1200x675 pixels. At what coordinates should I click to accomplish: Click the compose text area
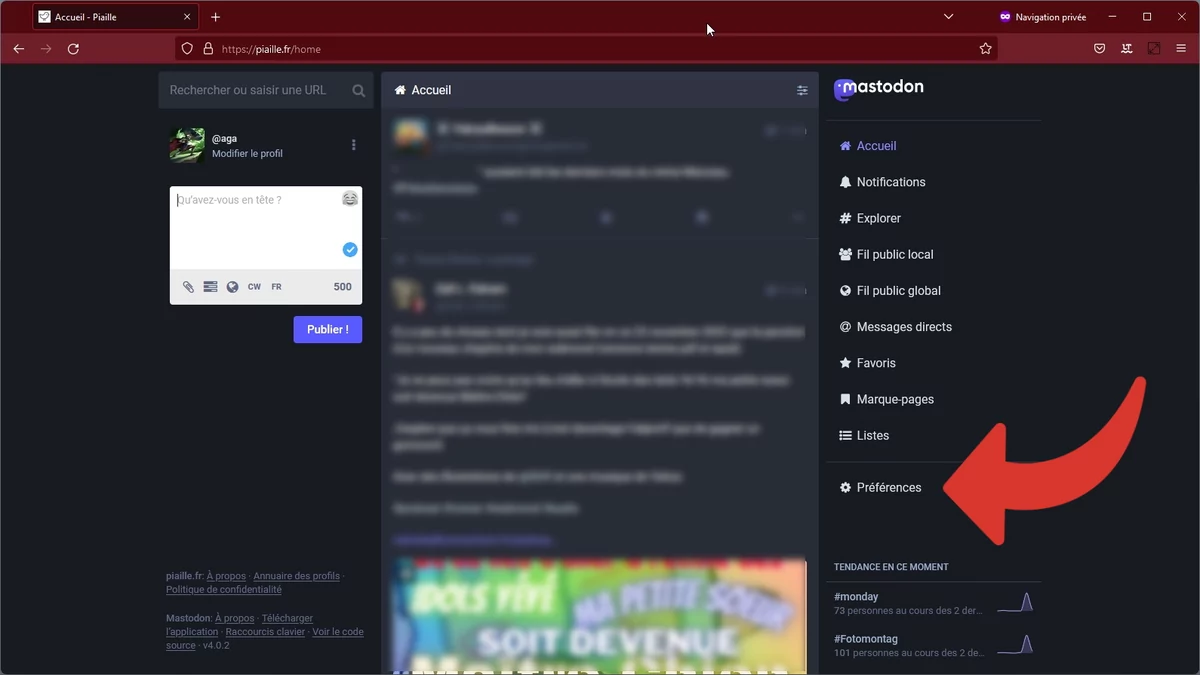266,228
